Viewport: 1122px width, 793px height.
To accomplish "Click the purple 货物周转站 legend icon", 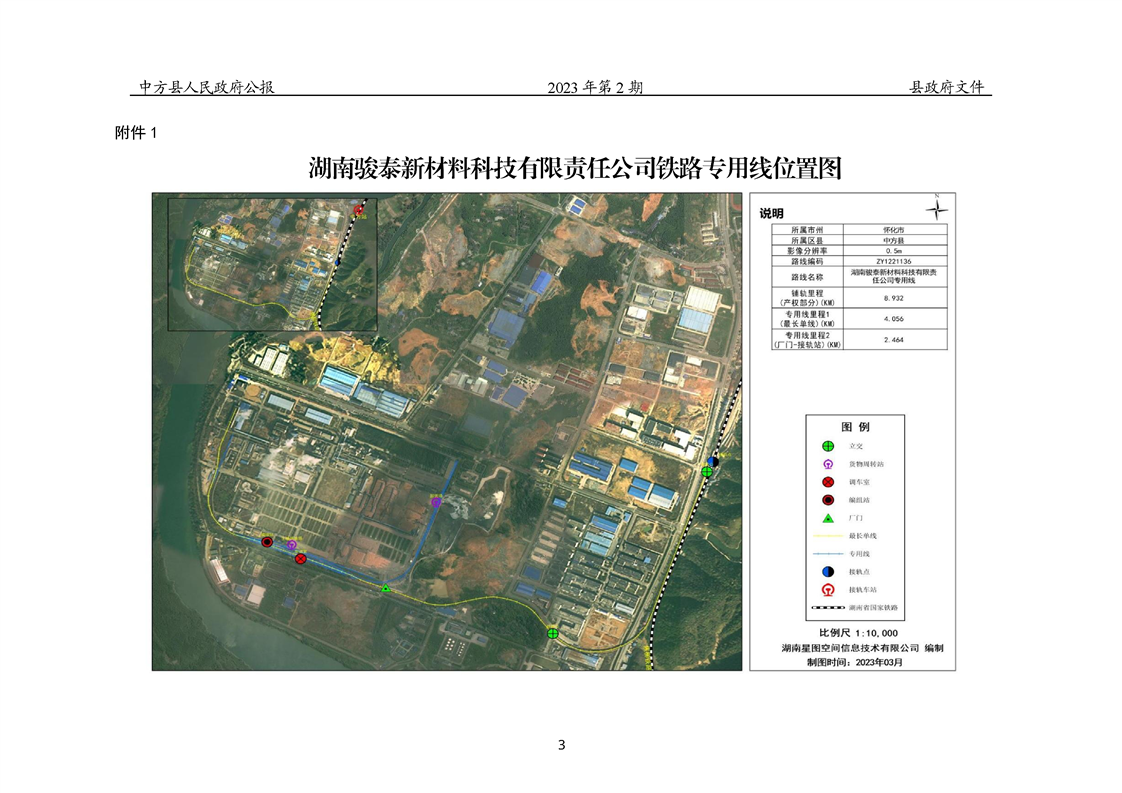I will (x=828, y=464).
